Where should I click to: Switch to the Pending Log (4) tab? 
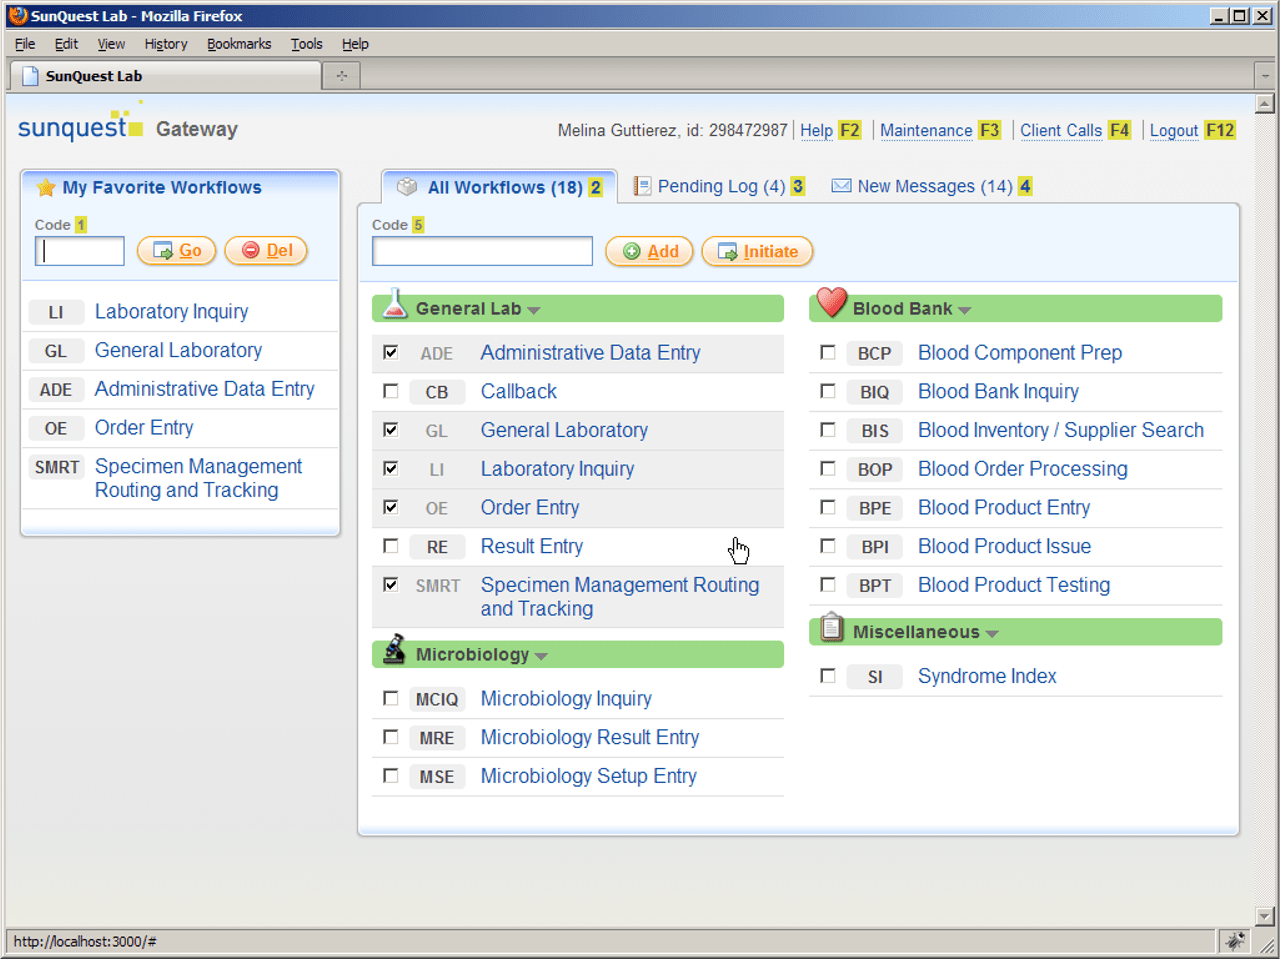719,186
